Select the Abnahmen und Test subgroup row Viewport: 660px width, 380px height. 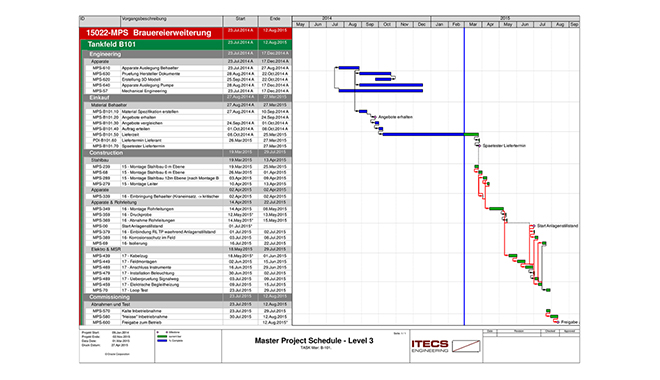[x=188, y=304]
